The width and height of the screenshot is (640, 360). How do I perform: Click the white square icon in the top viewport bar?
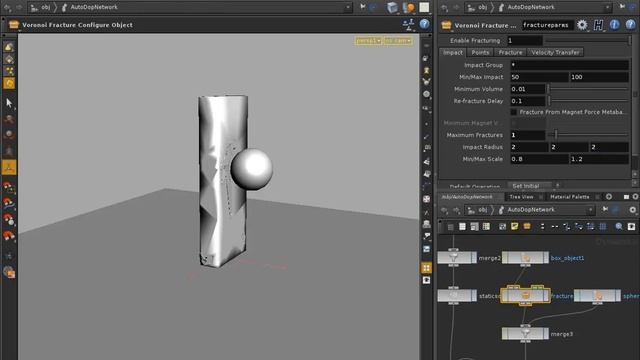coord(424,7)
